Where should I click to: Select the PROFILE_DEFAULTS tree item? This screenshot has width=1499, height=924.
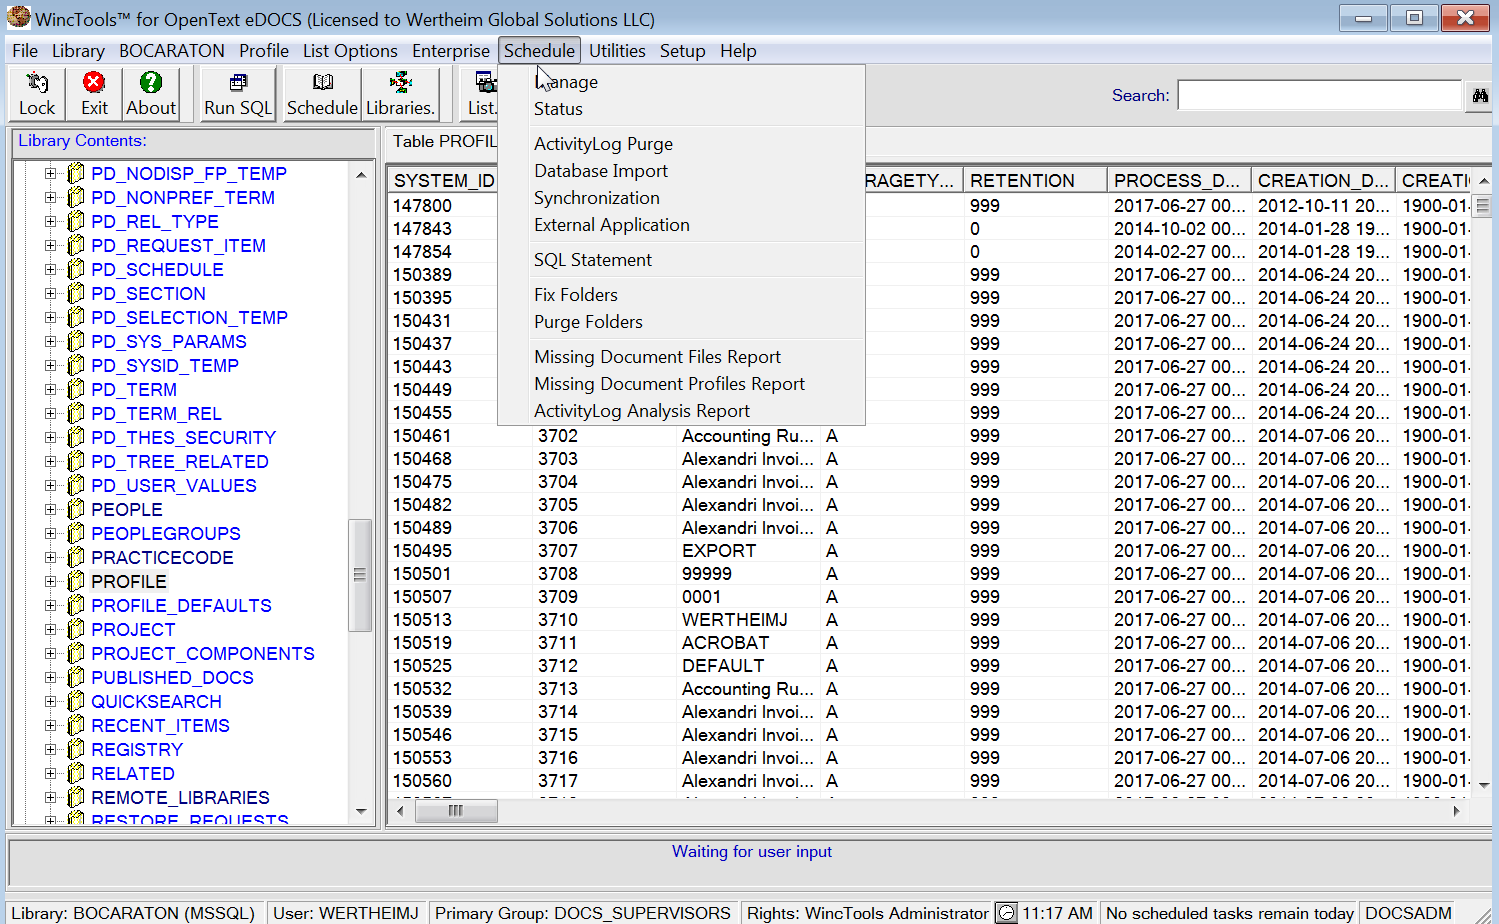click(181, 606)
